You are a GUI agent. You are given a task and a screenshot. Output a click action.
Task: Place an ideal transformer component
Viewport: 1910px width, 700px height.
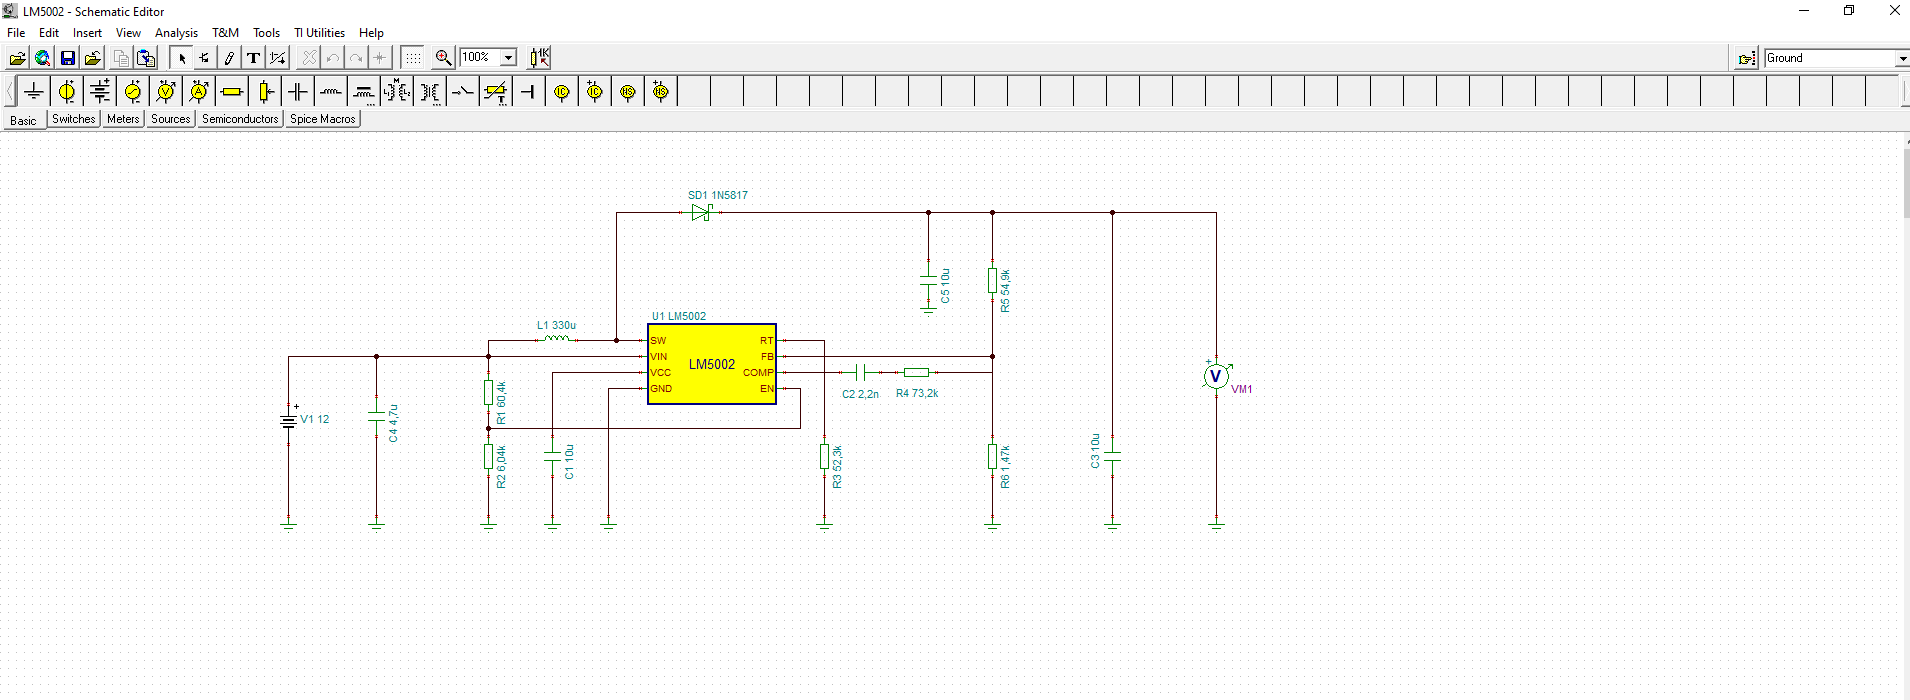pyautogui.click(x=430, y=92)
